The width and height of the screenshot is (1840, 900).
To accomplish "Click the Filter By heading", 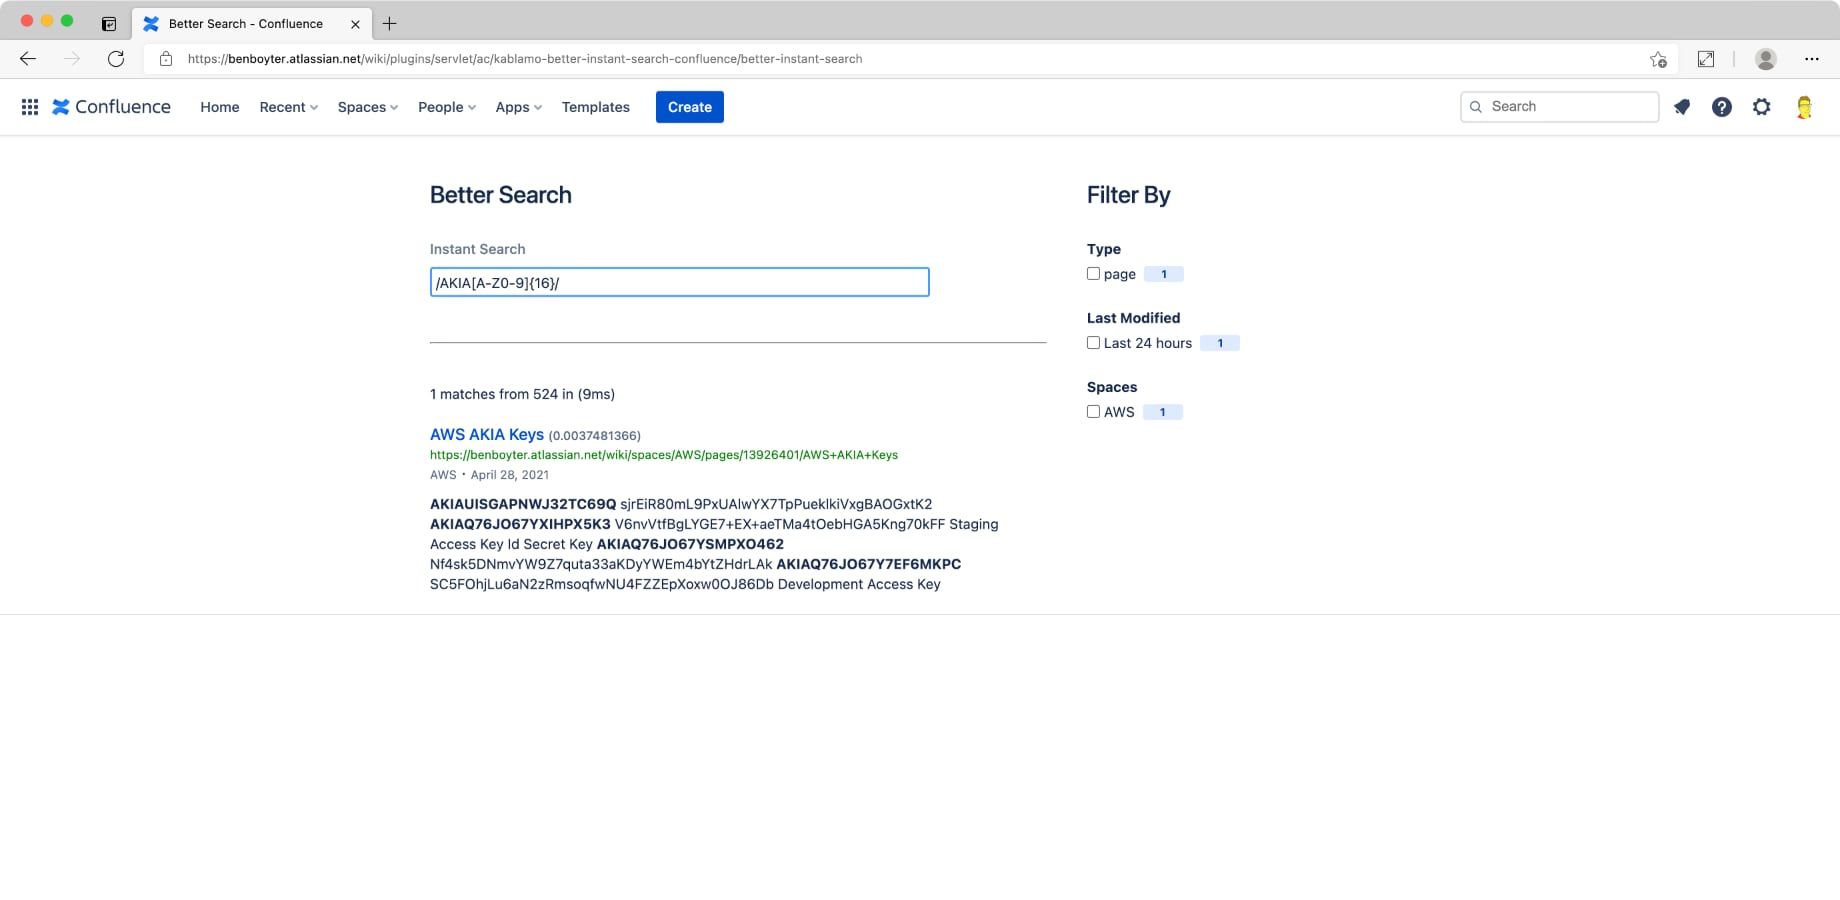I will [1129, 195].
